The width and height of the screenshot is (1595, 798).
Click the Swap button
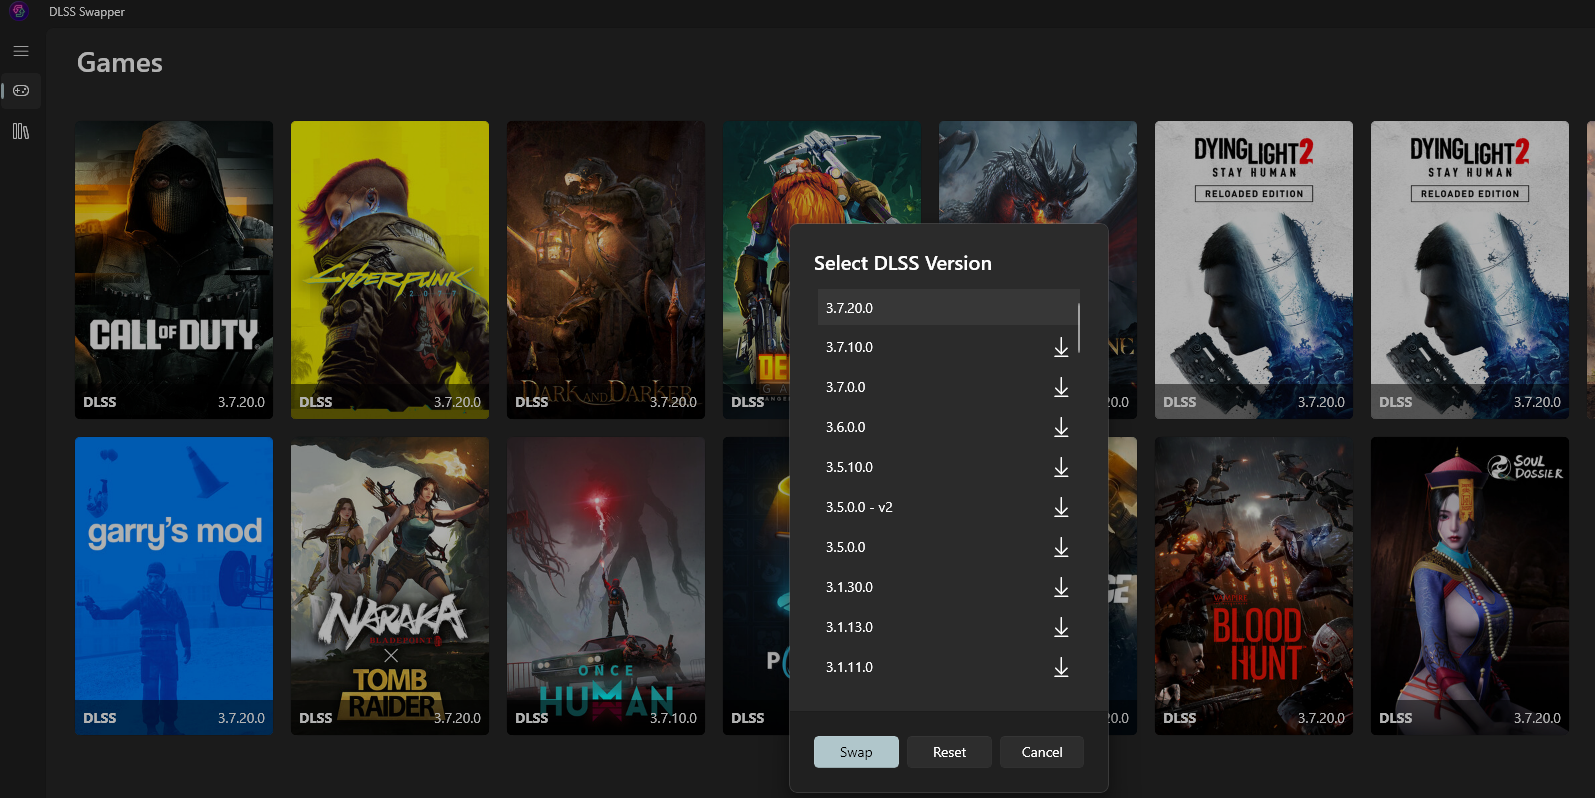pyautogui.click(x=856, y=752)
